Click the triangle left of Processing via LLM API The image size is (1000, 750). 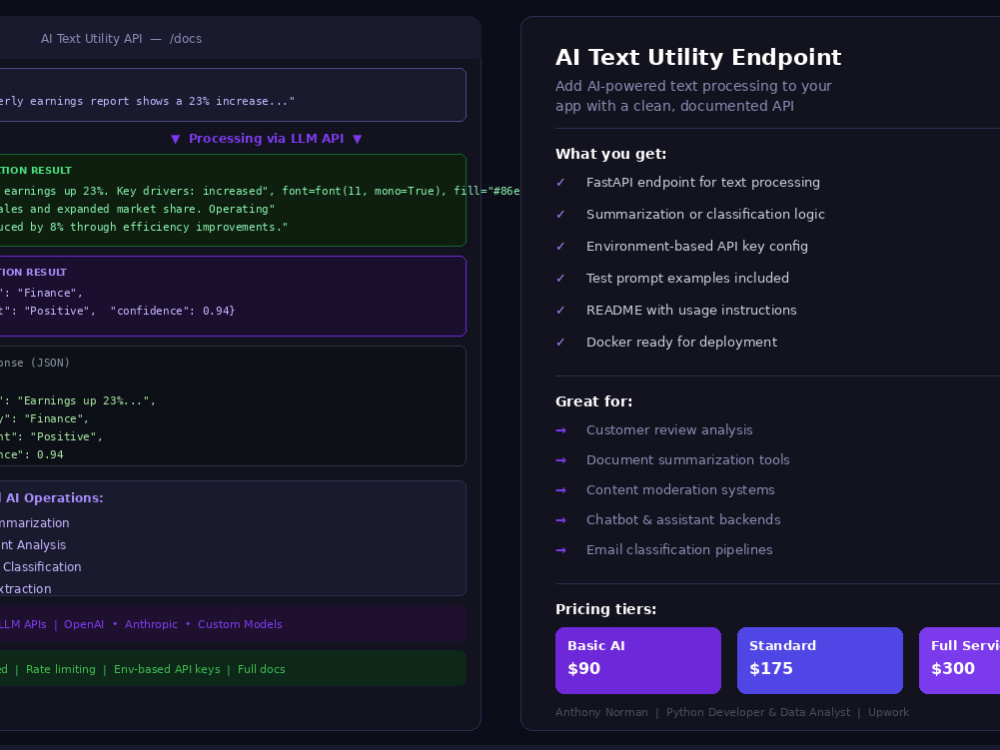click(175, 139)
